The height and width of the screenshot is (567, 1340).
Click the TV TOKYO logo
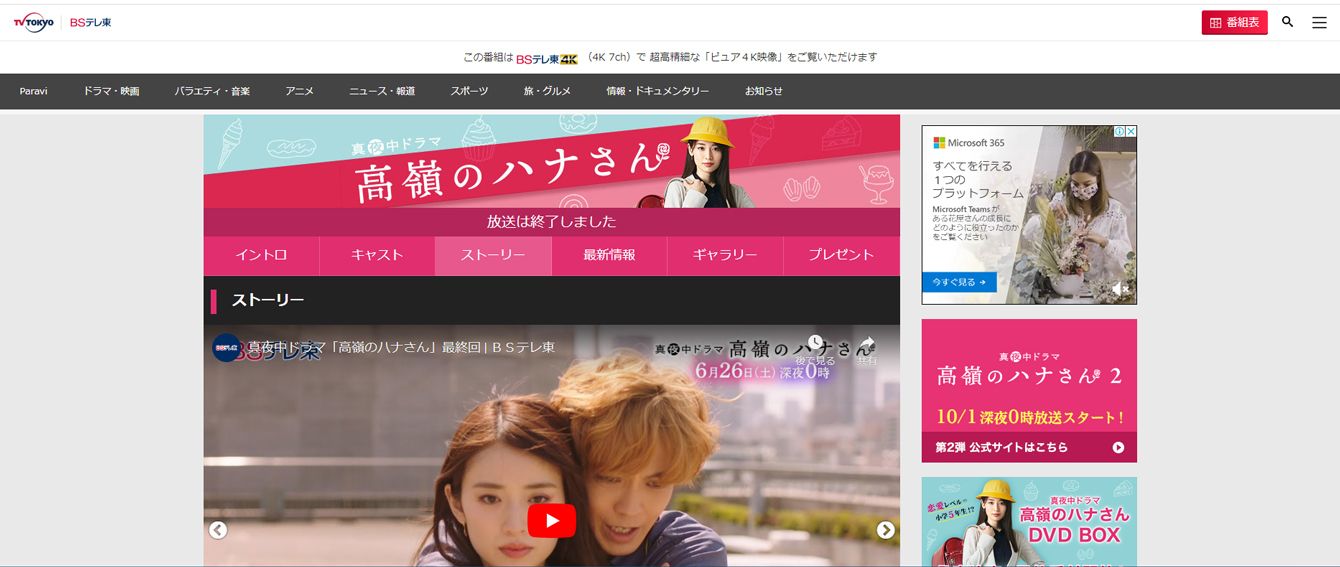point(34,22)
